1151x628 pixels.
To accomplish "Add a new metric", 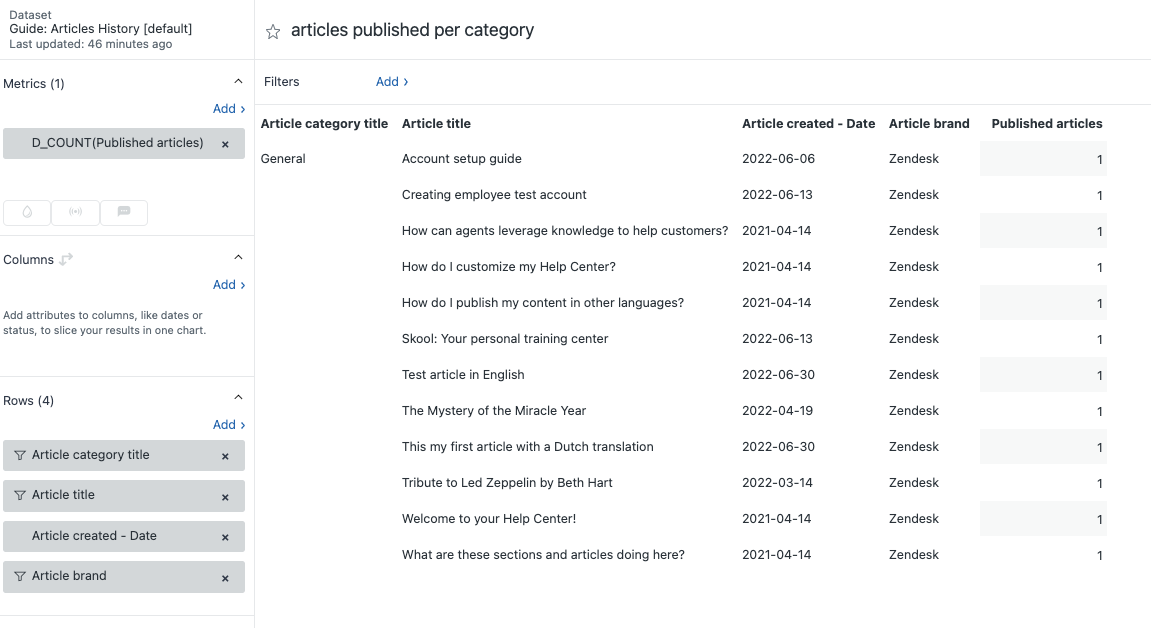I will pos(228,109).
